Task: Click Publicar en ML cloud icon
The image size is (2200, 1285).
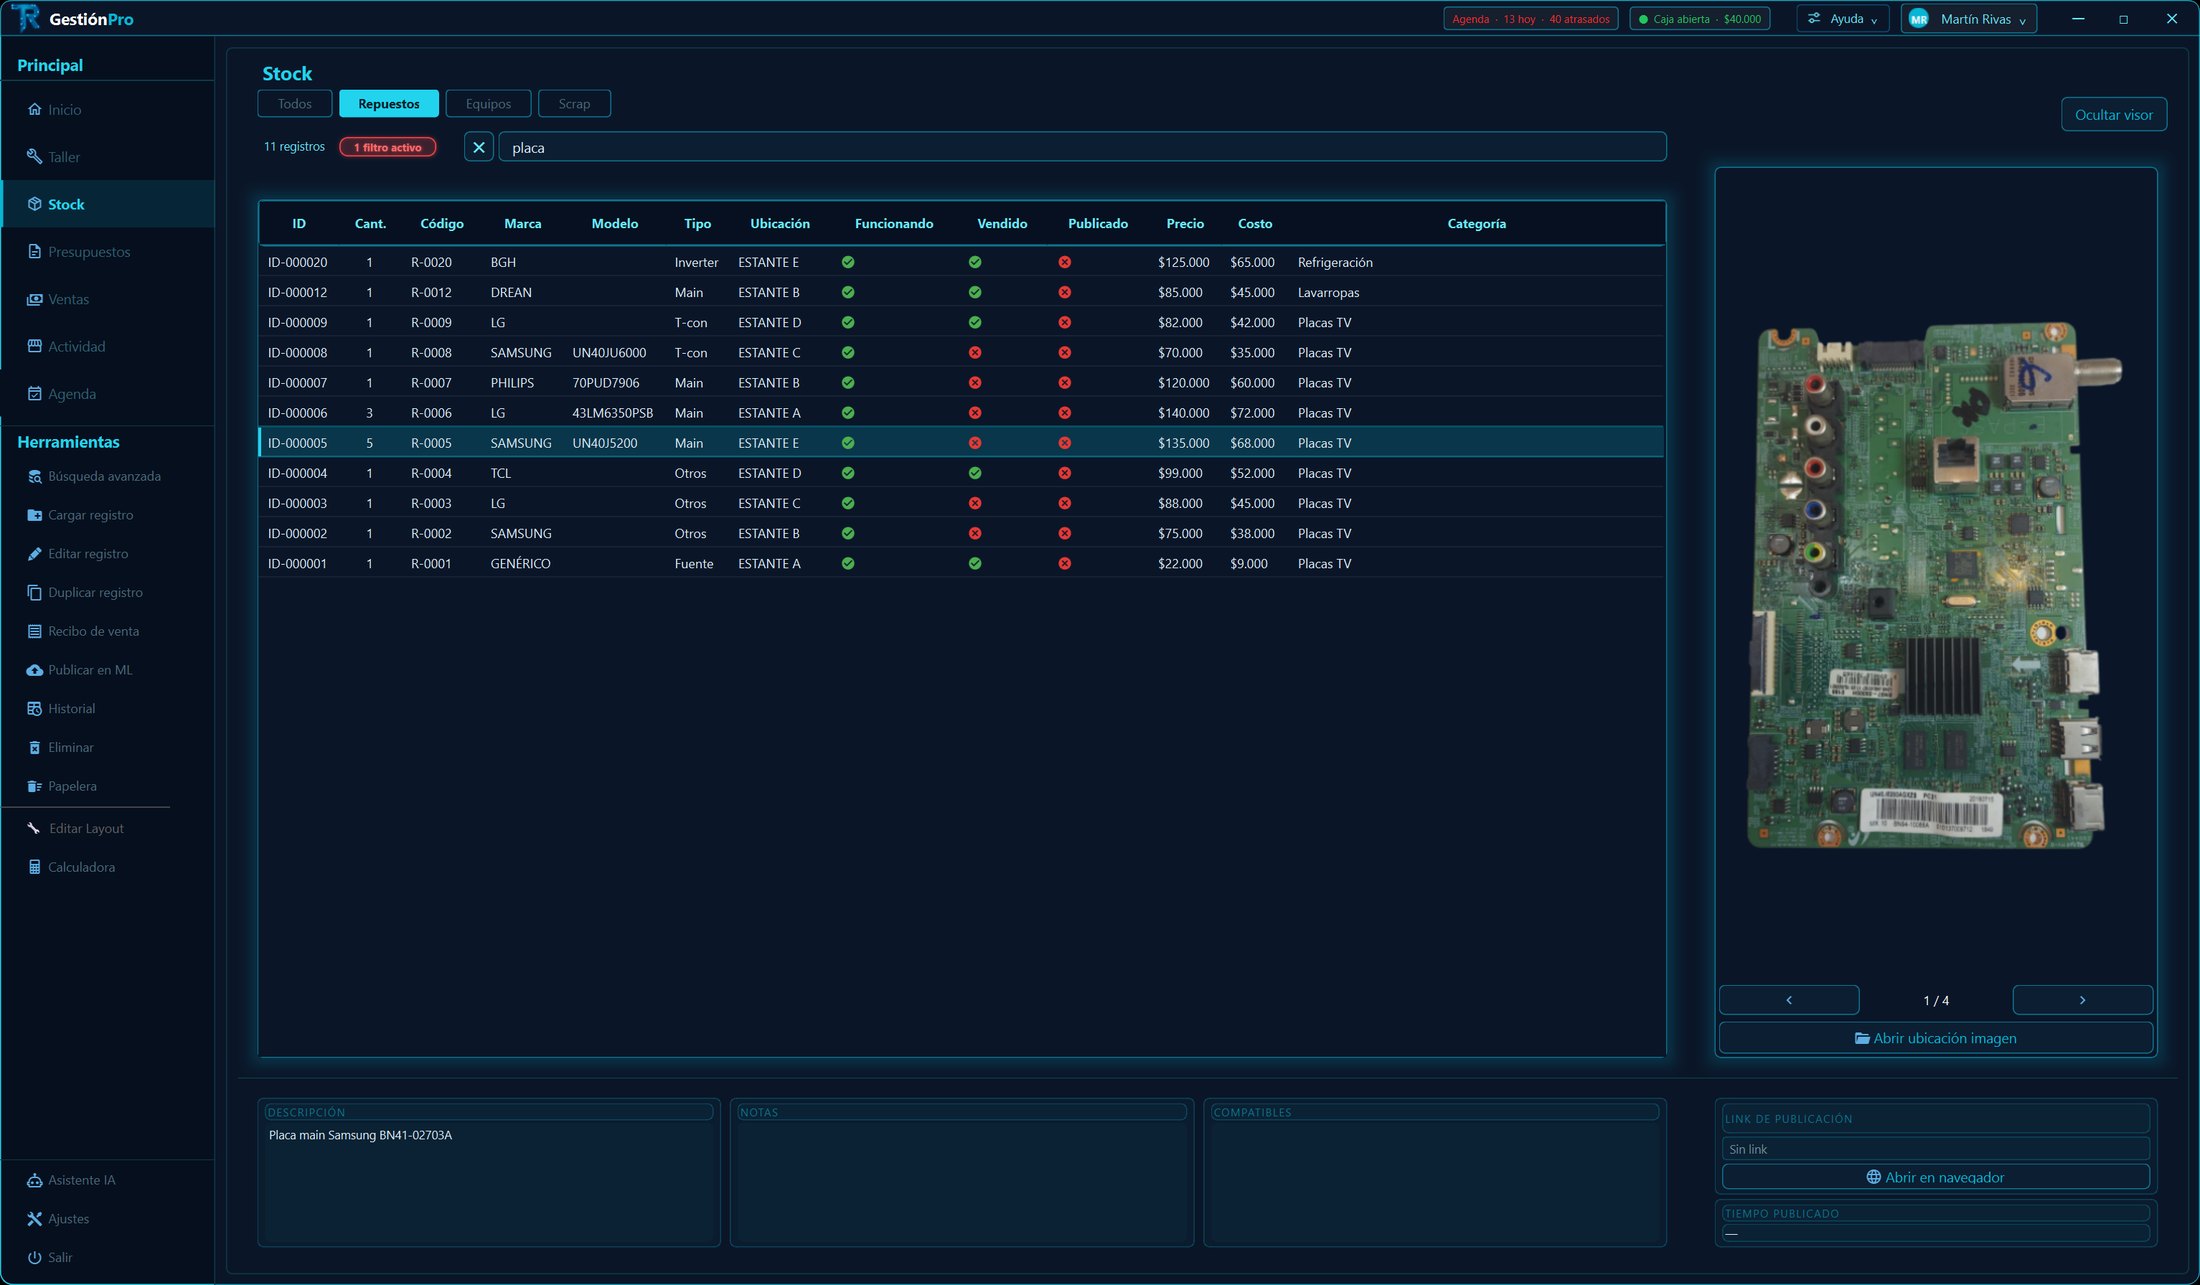Action: (x=34, y=670)
